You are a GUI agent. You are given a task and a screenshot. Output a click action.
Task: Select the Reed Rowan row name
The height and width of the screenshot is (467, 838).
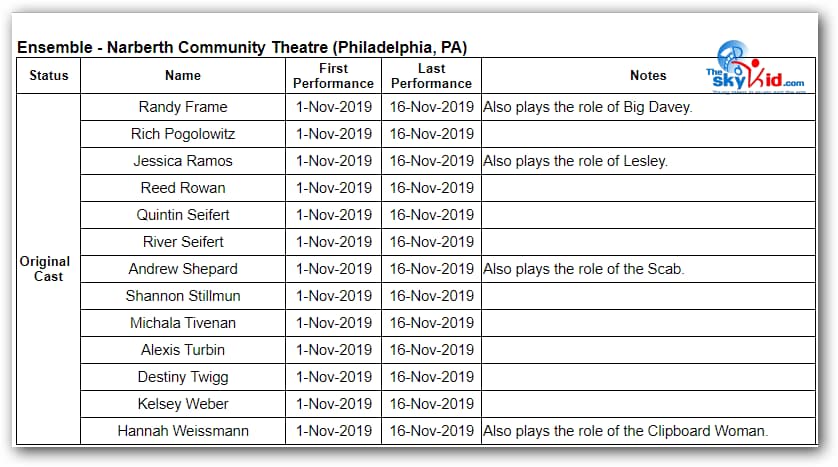[183, 188]
